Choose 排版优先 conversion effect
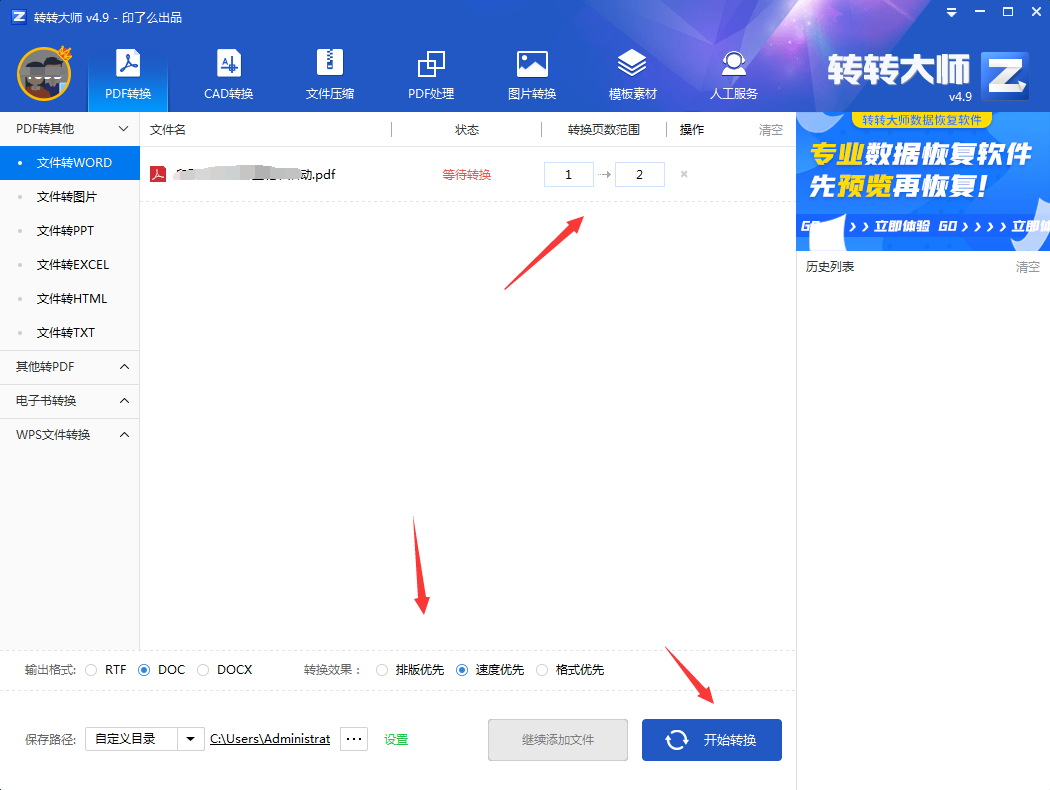Image resolution: width=1050 pixels, height=790 pixels. point(382,669)
